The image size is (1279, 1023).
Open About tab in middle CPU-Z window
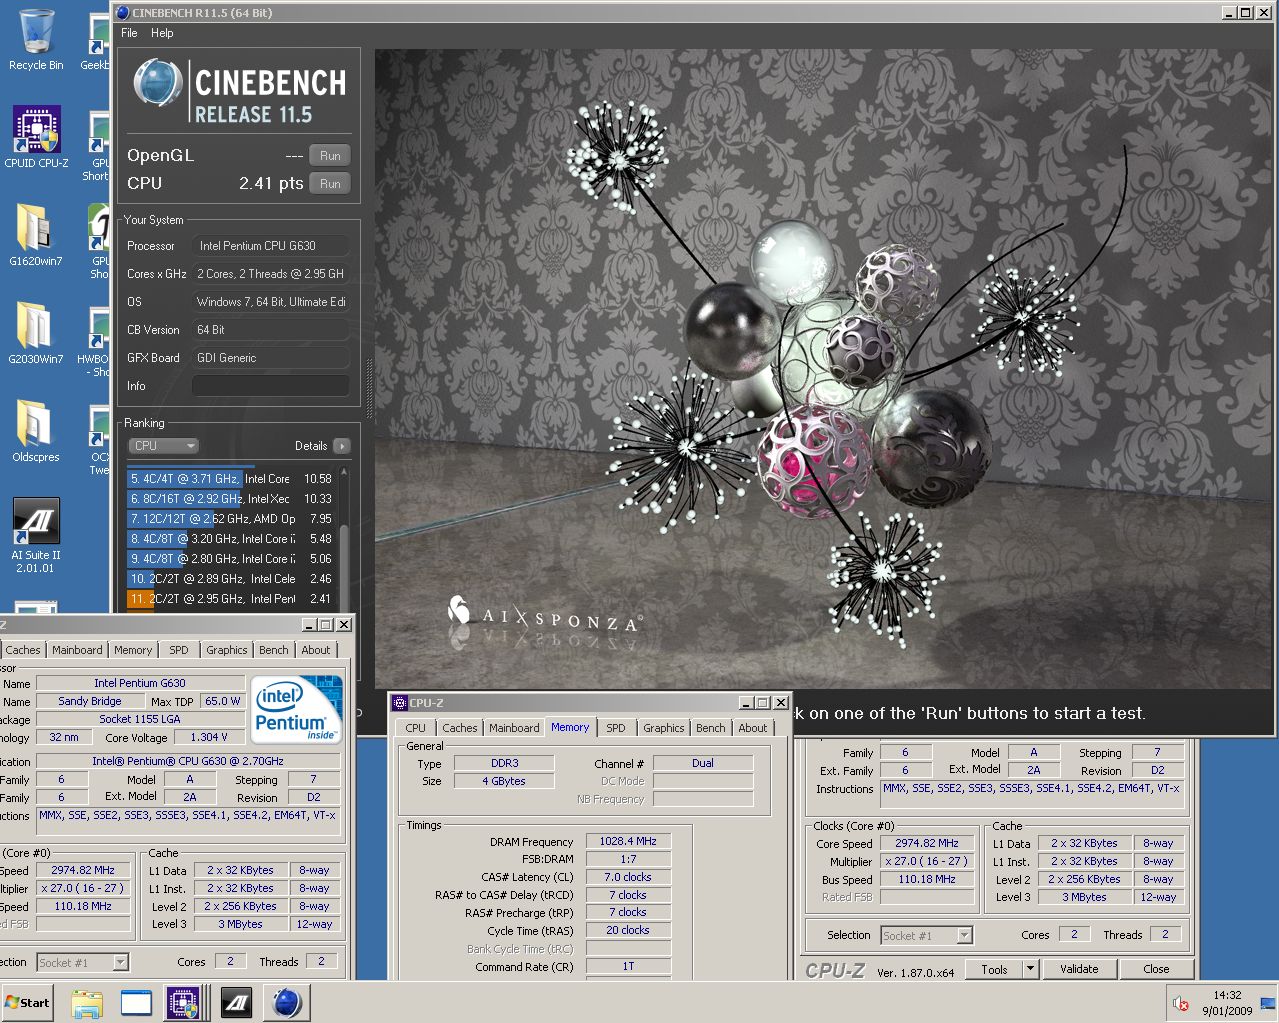(753, 728)
